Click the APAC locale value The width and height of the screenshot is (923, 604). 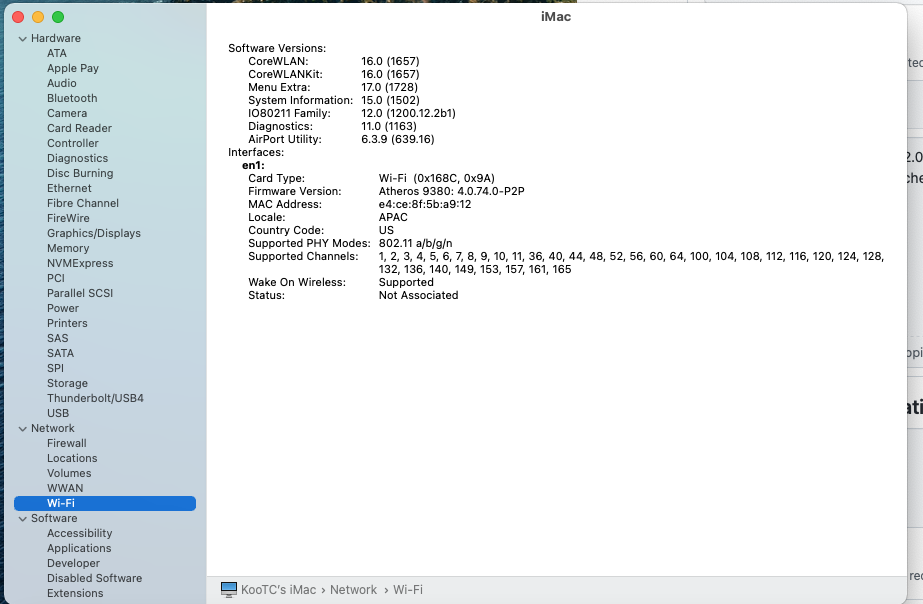[393, 217]
